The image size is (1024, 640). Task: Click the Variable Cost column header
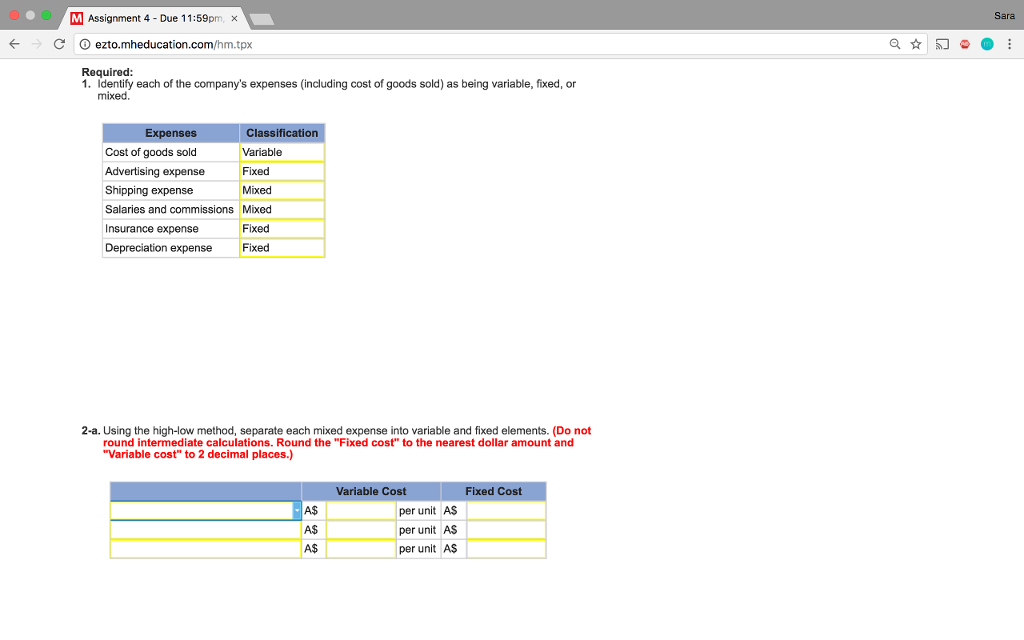(x=371, y=491)
